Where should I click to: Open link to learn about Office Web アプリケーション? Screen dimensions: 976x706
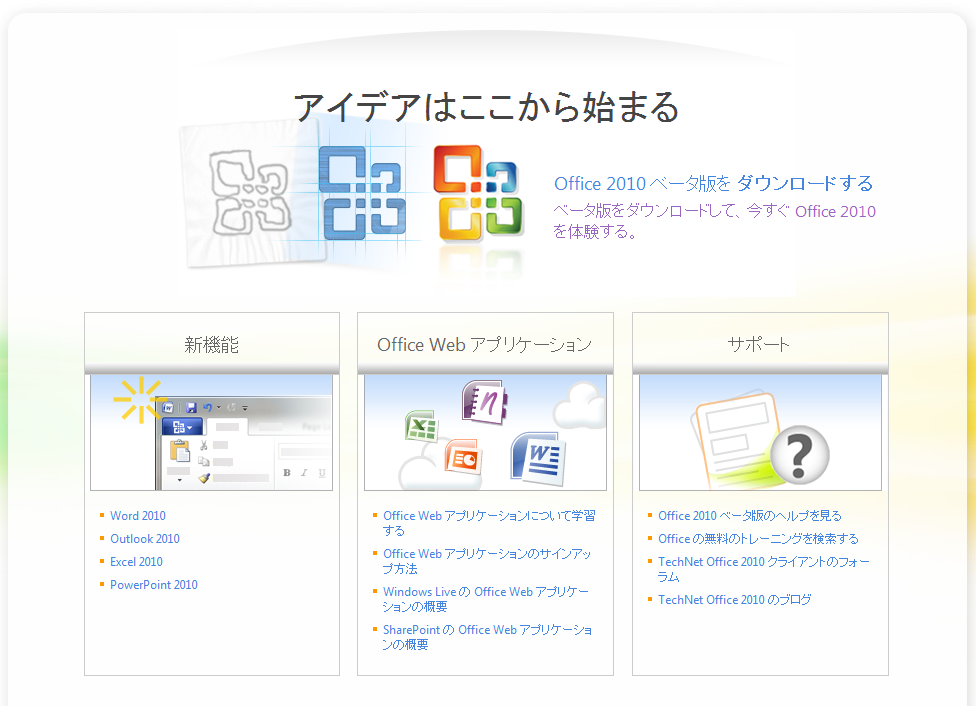tap(489, 523)
